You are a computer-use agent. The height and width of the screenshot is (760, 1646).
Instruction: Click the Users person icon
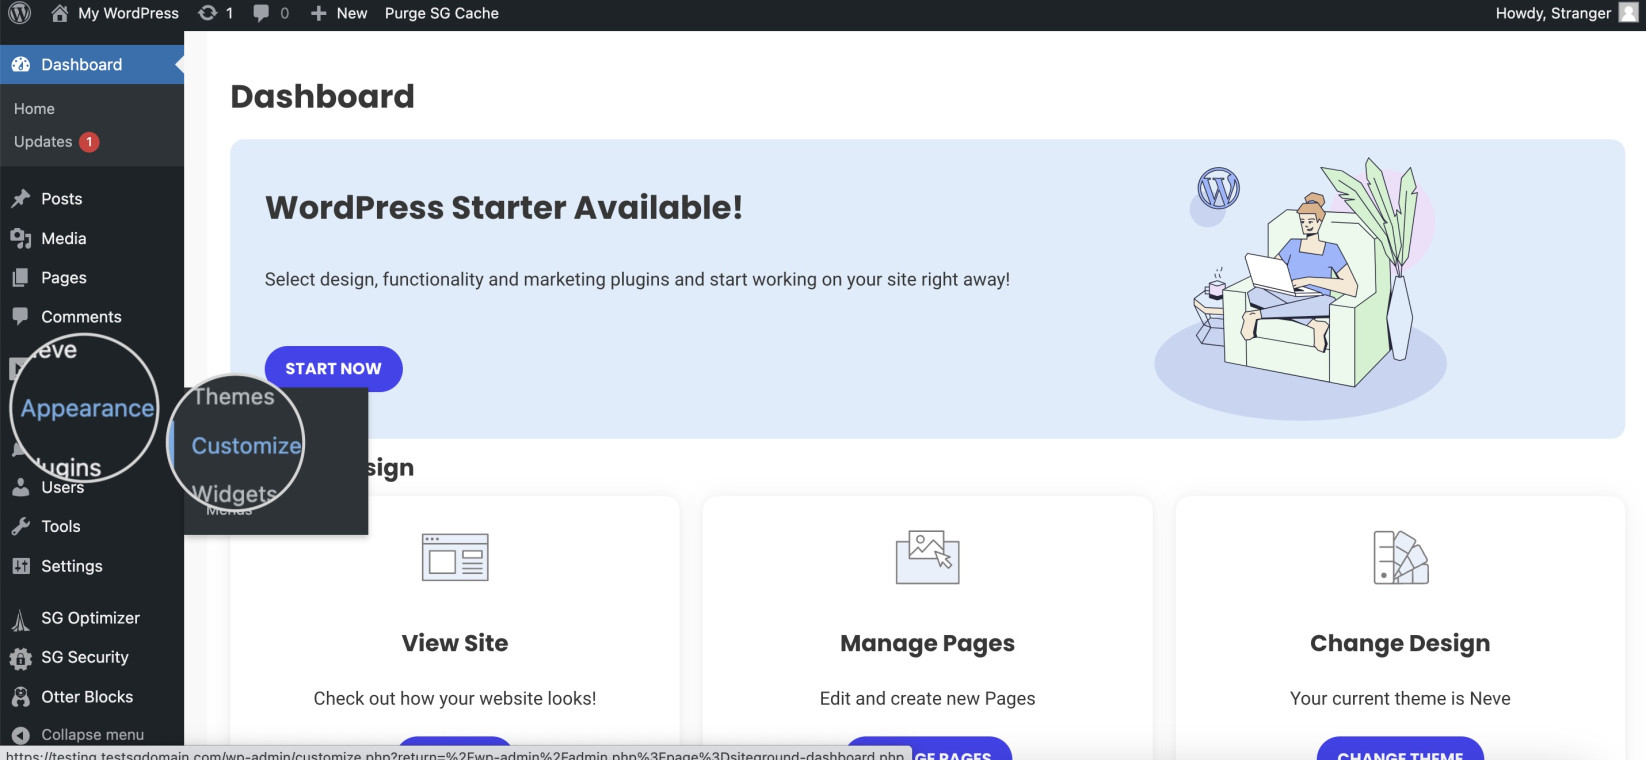[x=21, y=487]
